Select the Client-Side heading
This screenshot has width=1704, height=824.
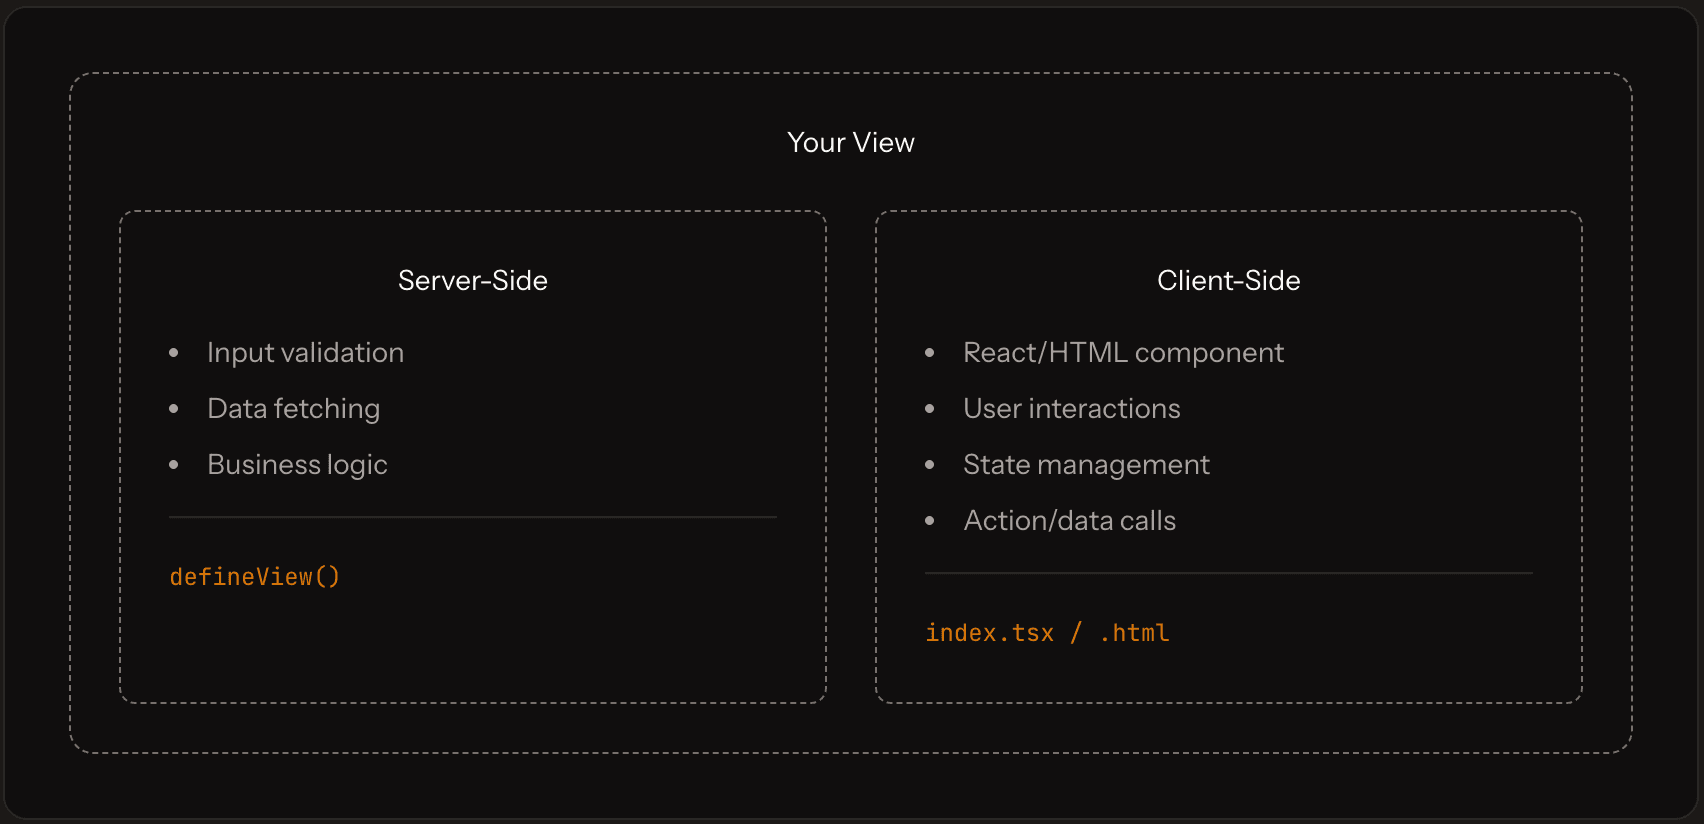(1228, 281)
